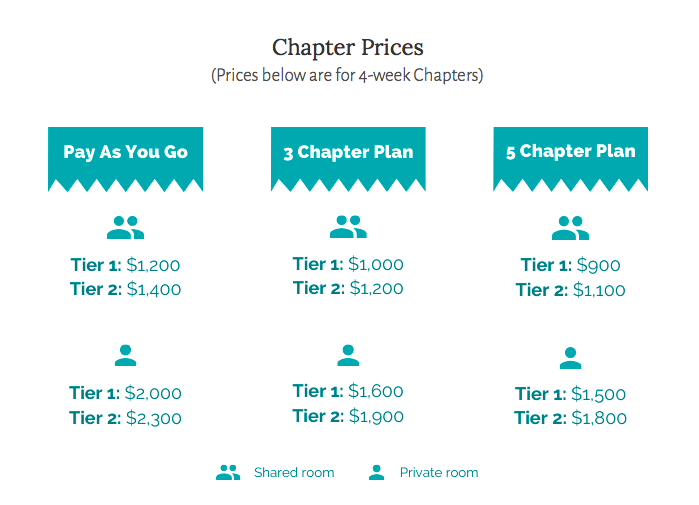Image resolution: width=699 pixels, height=505 pixels.
Task: Click the shared room icon under 5 Chapter Plan
Action: tap(571, 228)
